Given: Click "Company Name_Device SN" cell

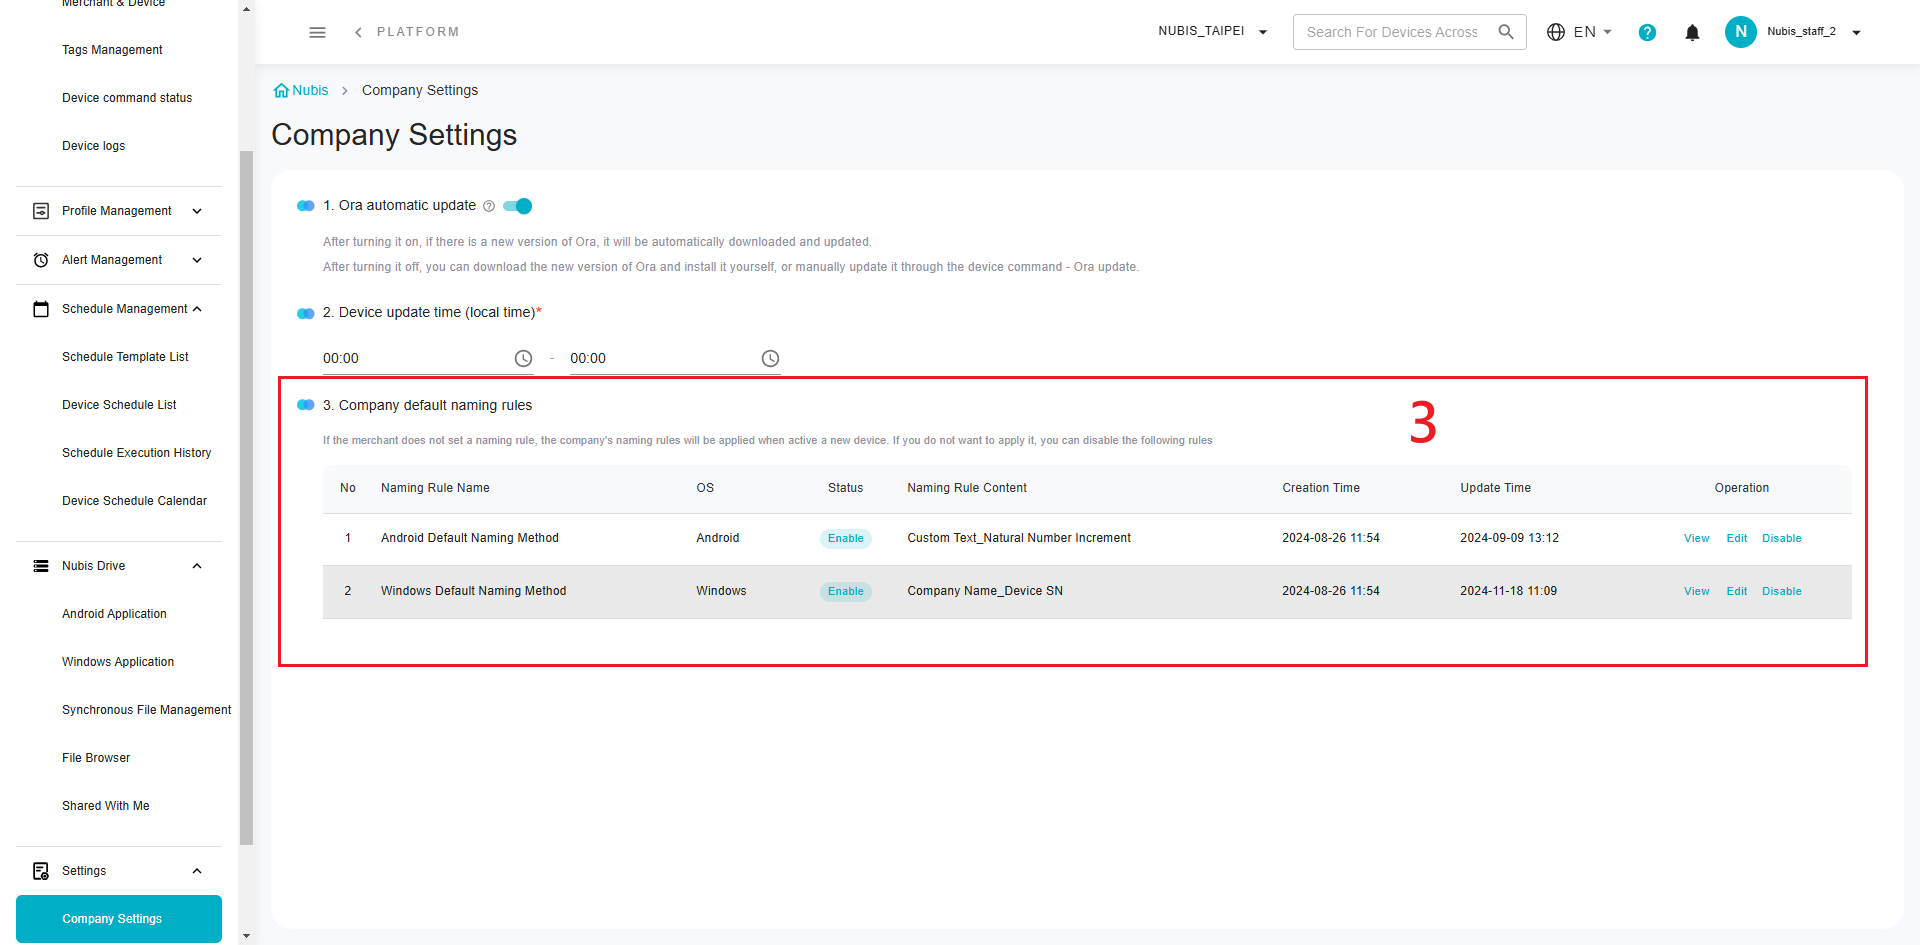Looking at the screenshot, I should coord(985,591).
